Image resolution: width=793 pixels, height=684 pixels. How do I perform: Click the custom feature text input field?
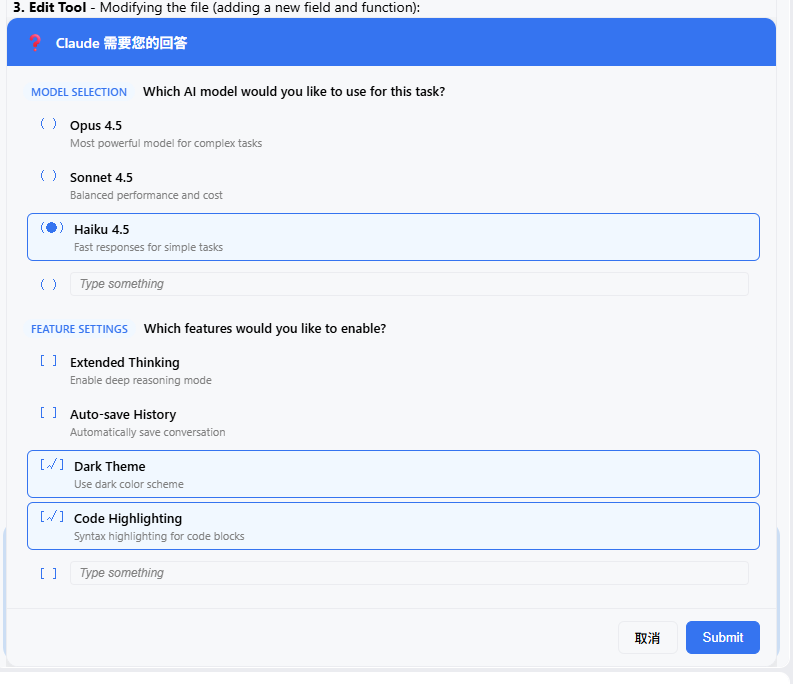[409, 573]
